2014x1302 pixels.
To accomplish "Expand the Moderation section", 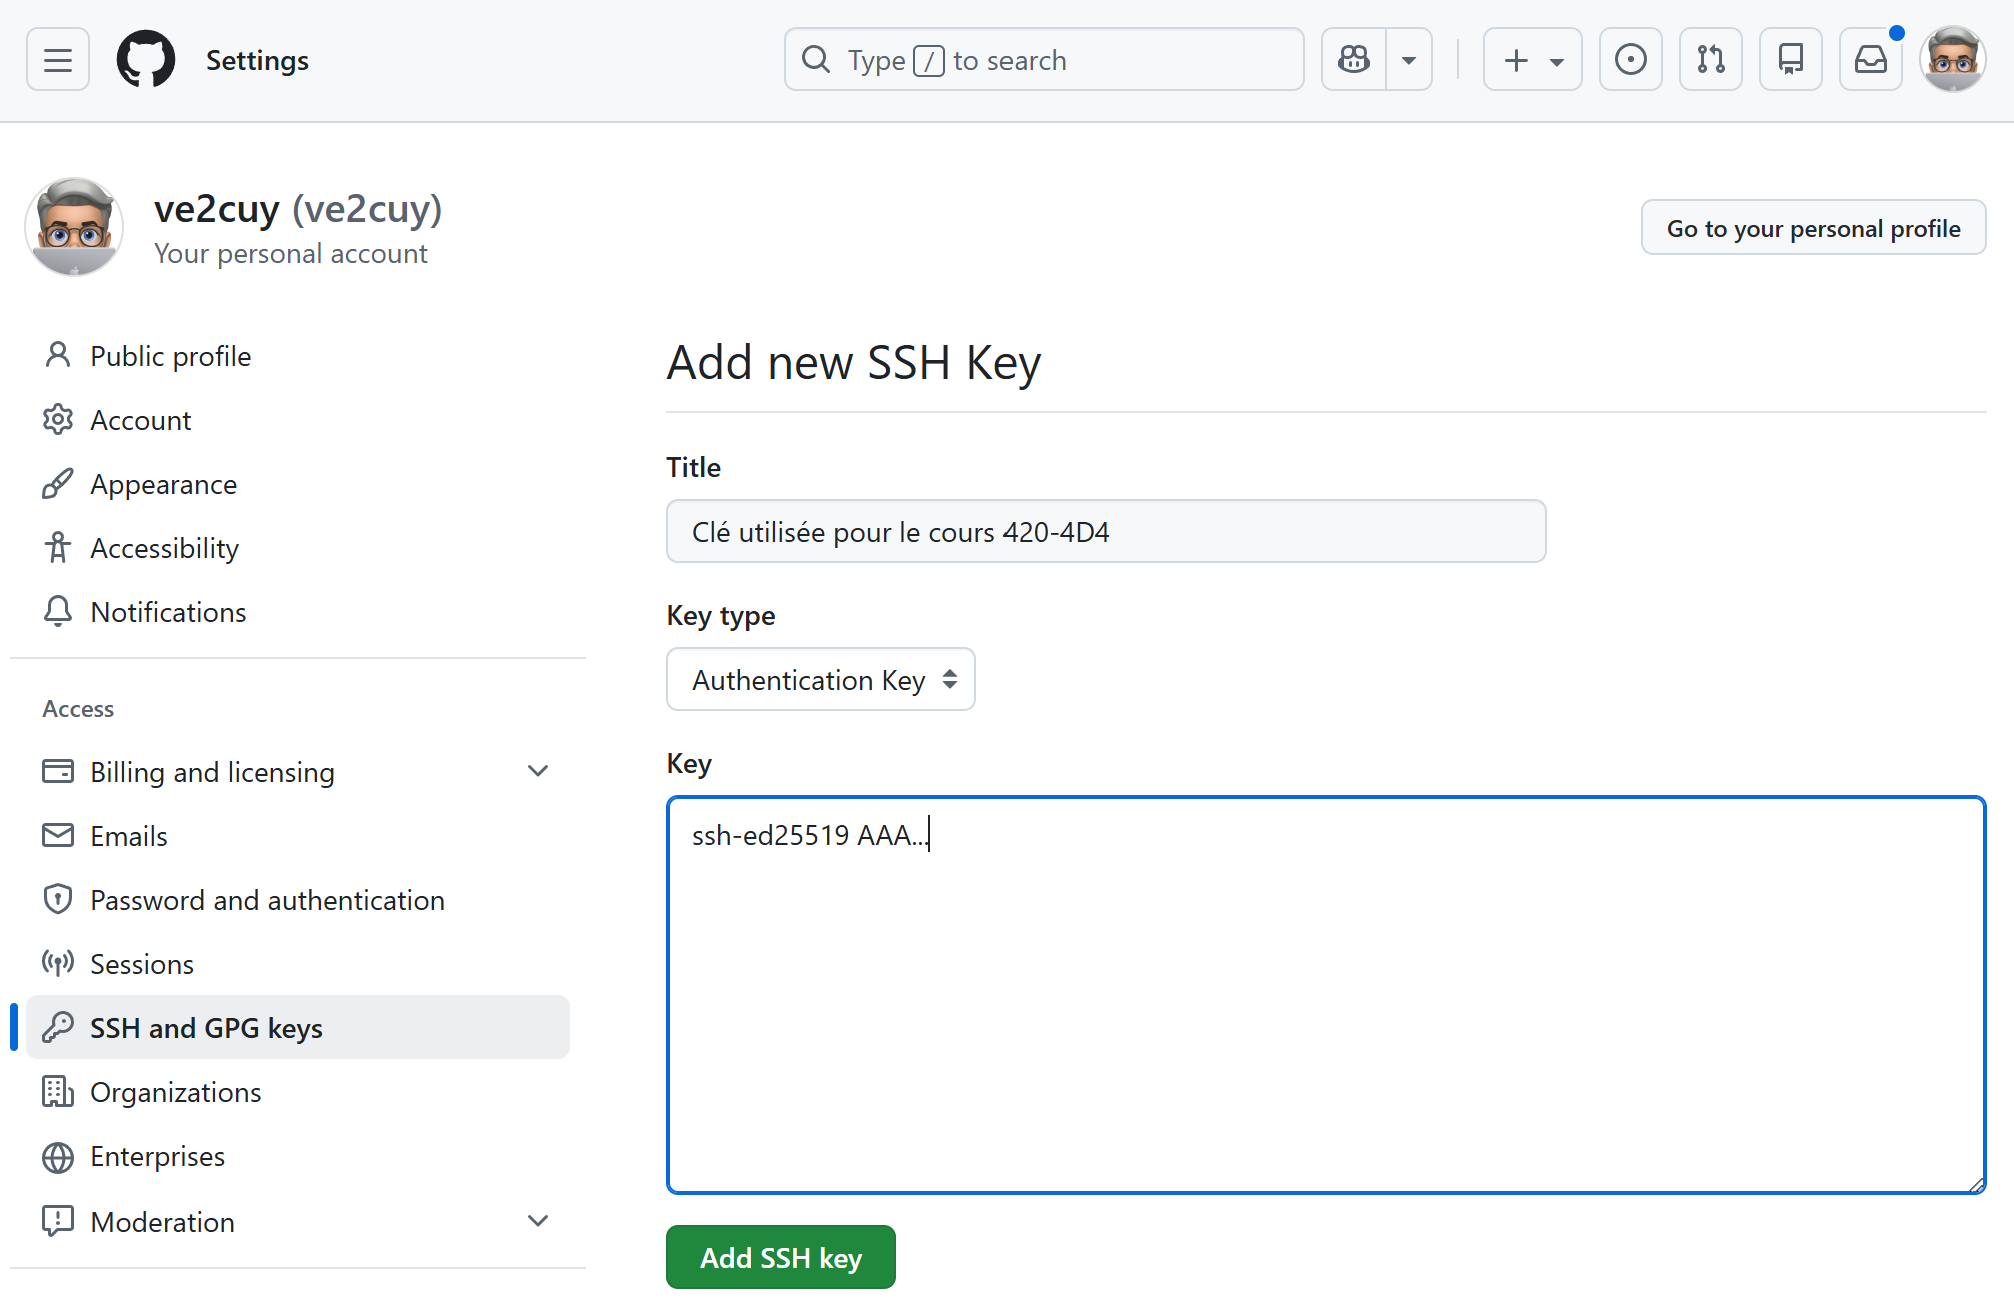I will [538, 1221].
